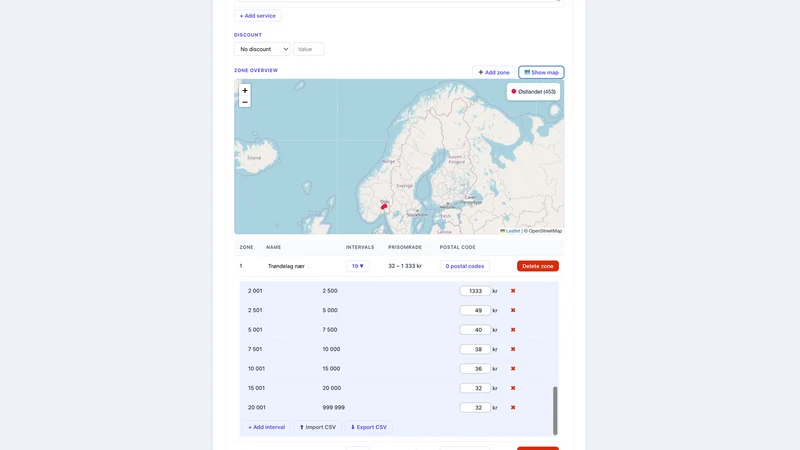Remove the 20 001–999 999 interval
Screen dimensions: 800x450
tap(513, 407)
